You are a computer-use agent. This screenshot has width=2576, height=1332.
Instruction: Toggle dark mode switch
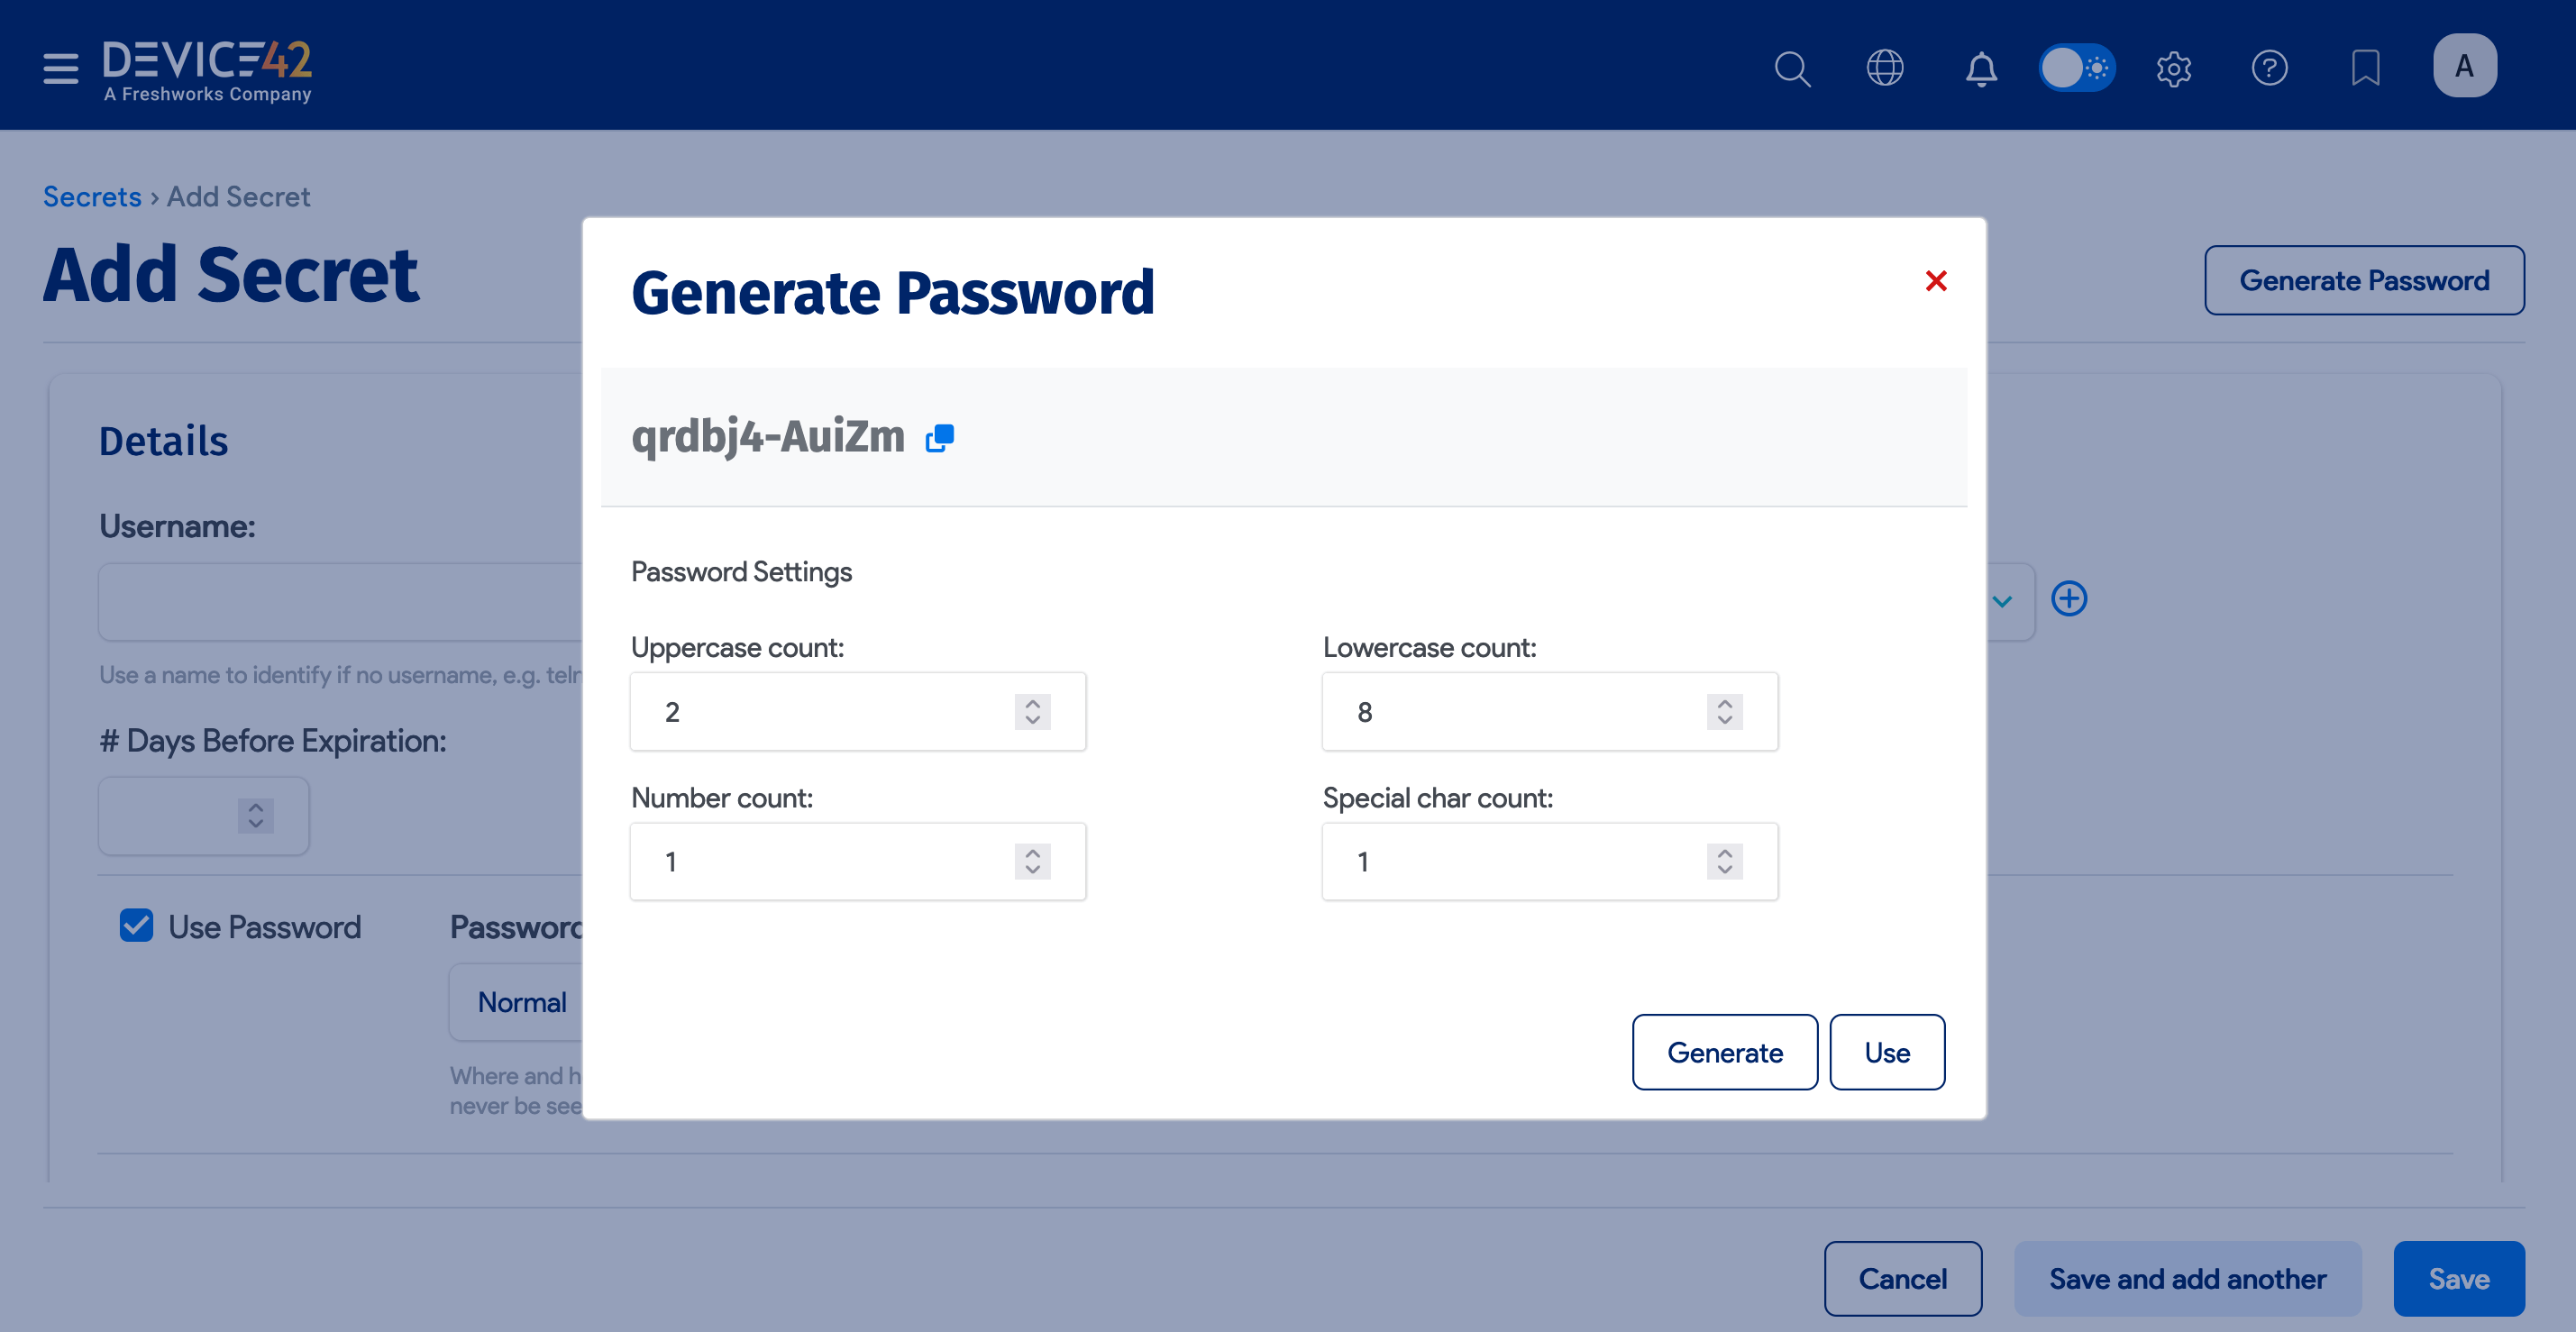2077,67
